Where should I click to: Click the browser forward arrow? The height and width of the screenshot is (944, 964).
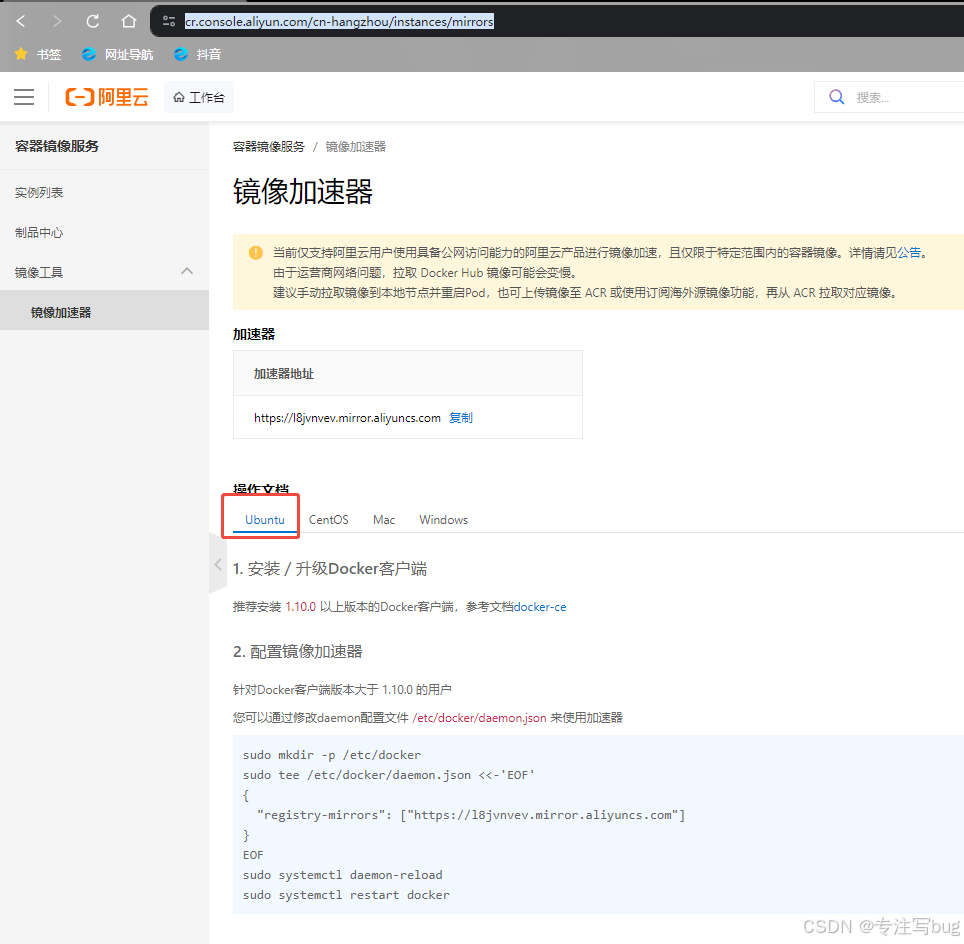click(x=57, y=22)
